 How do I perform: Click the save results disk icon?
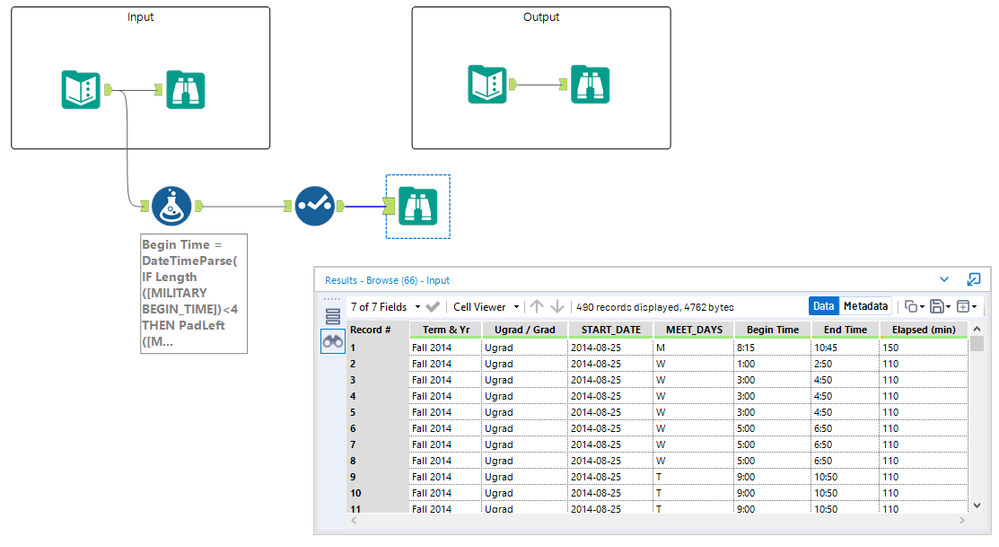click(x=937, y=307)
